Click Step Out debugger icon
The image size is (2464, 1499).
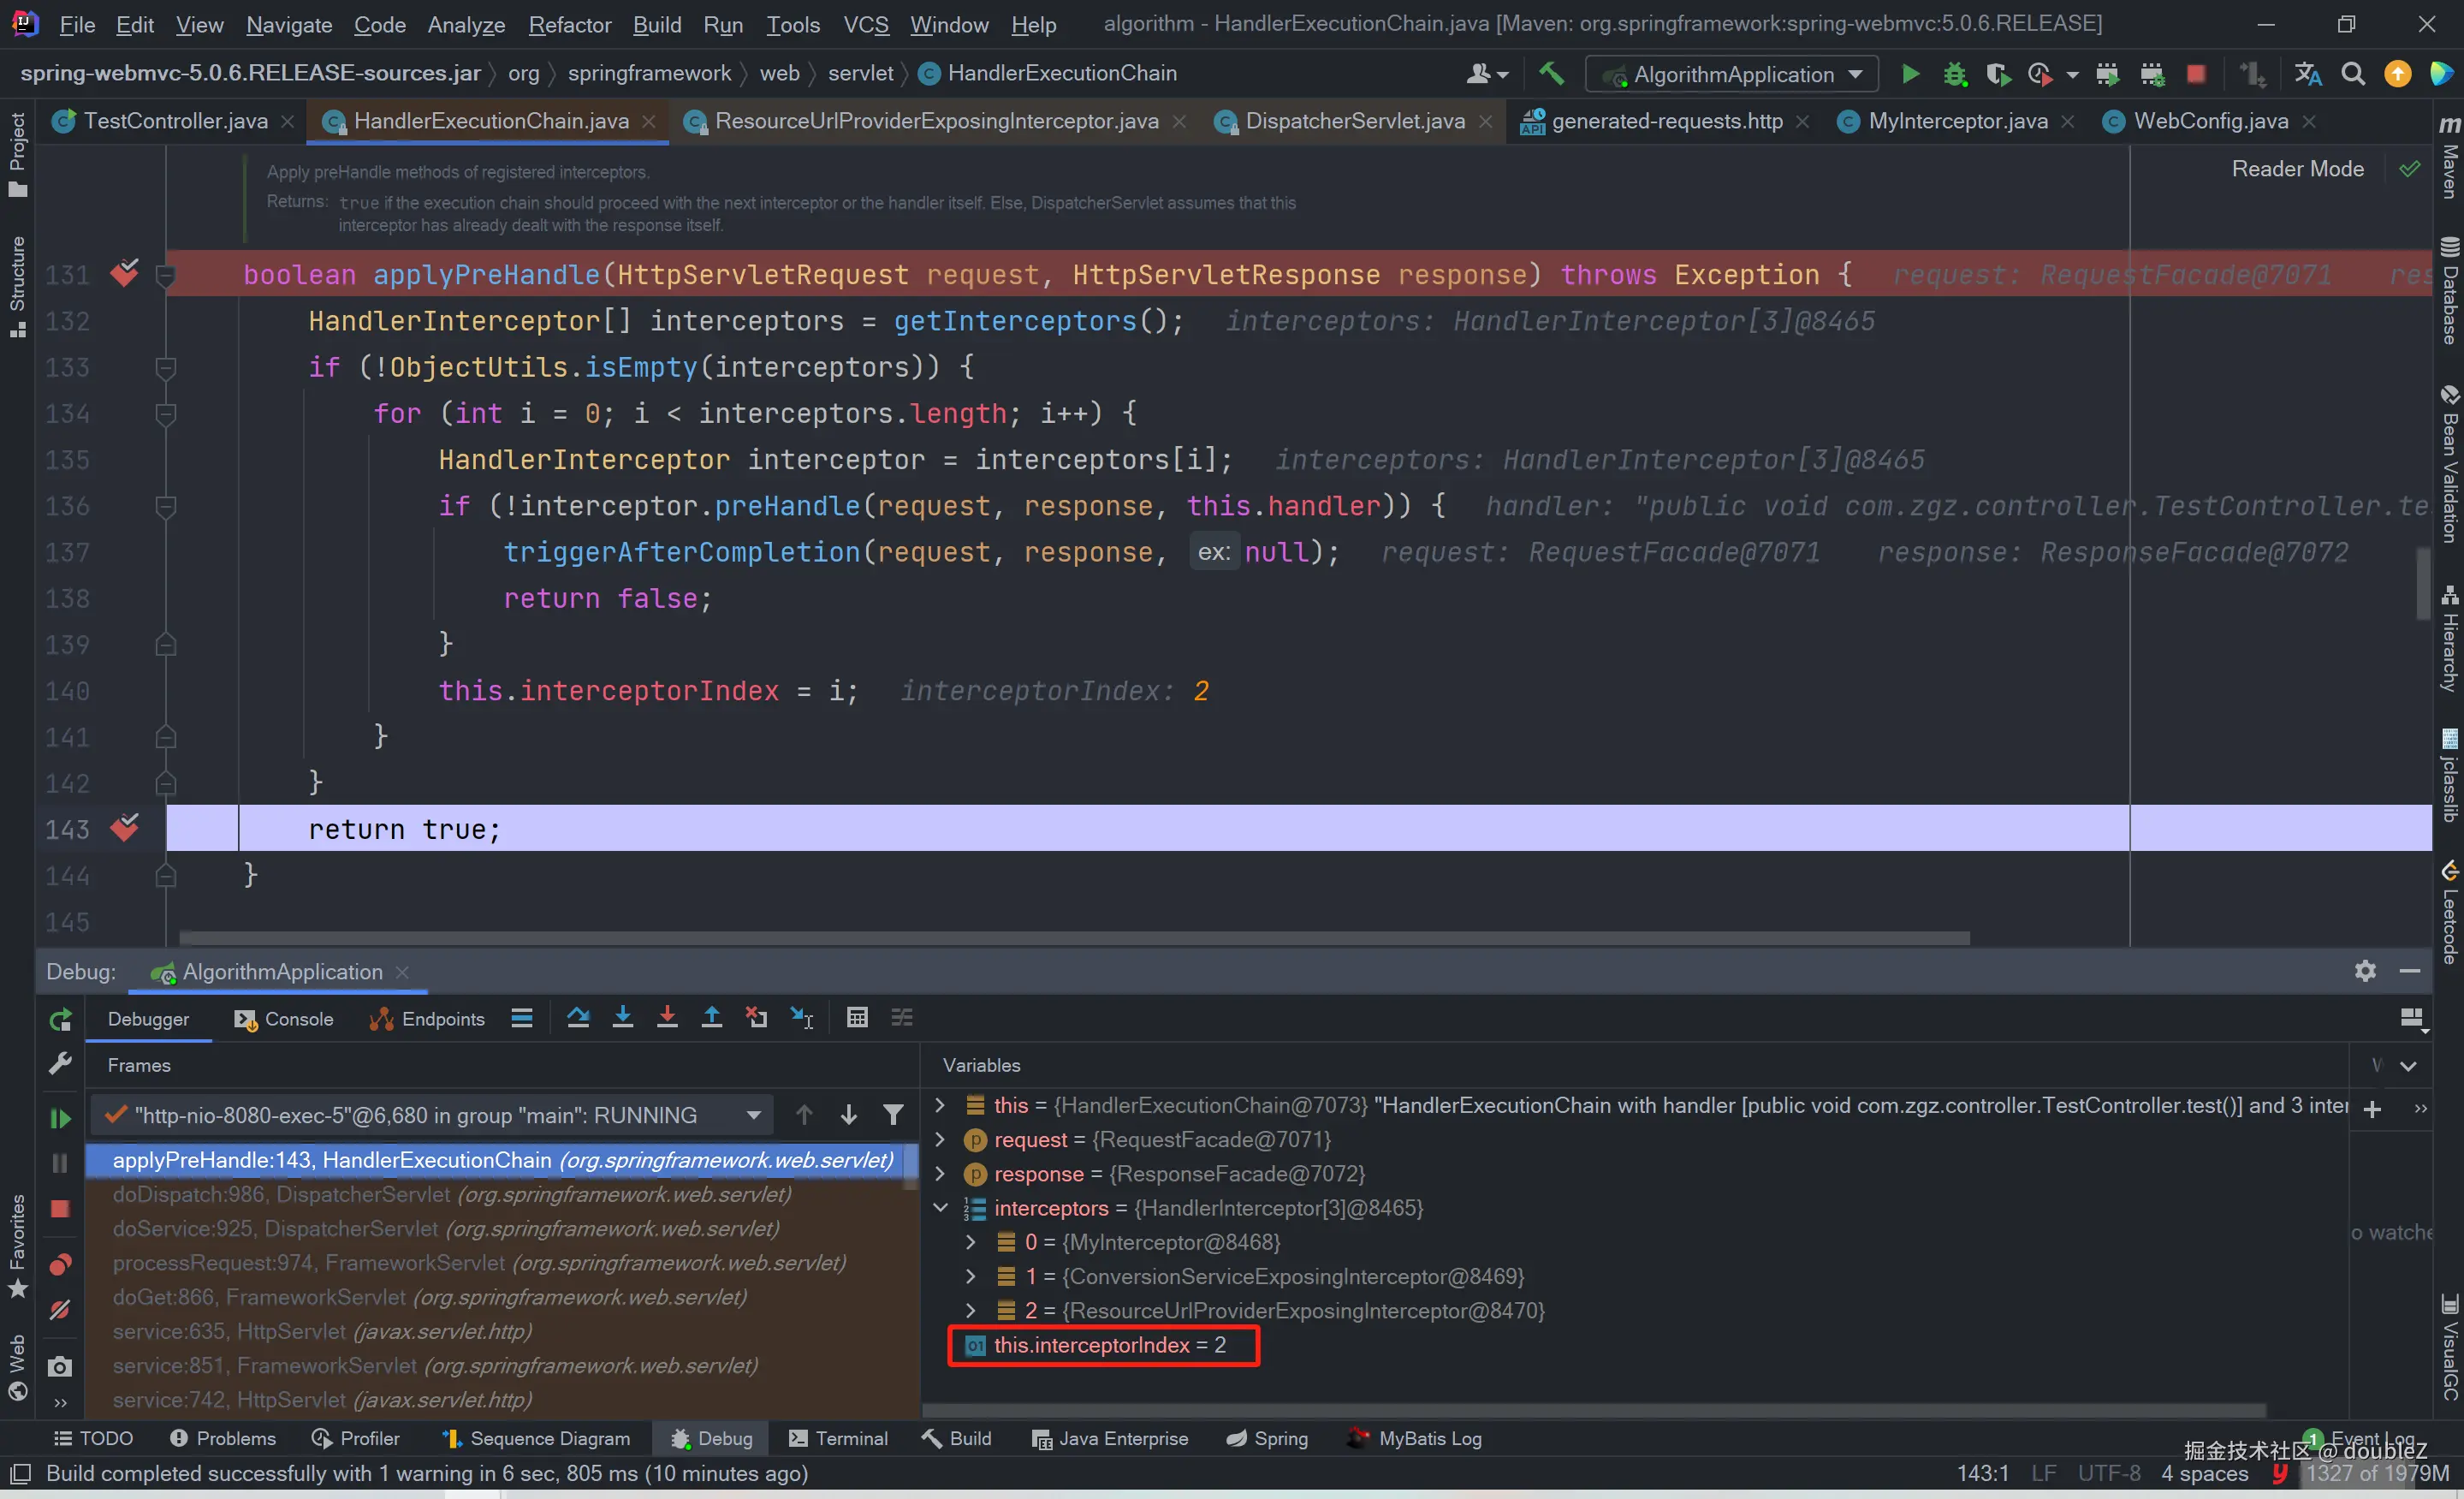coord(711,1018)
